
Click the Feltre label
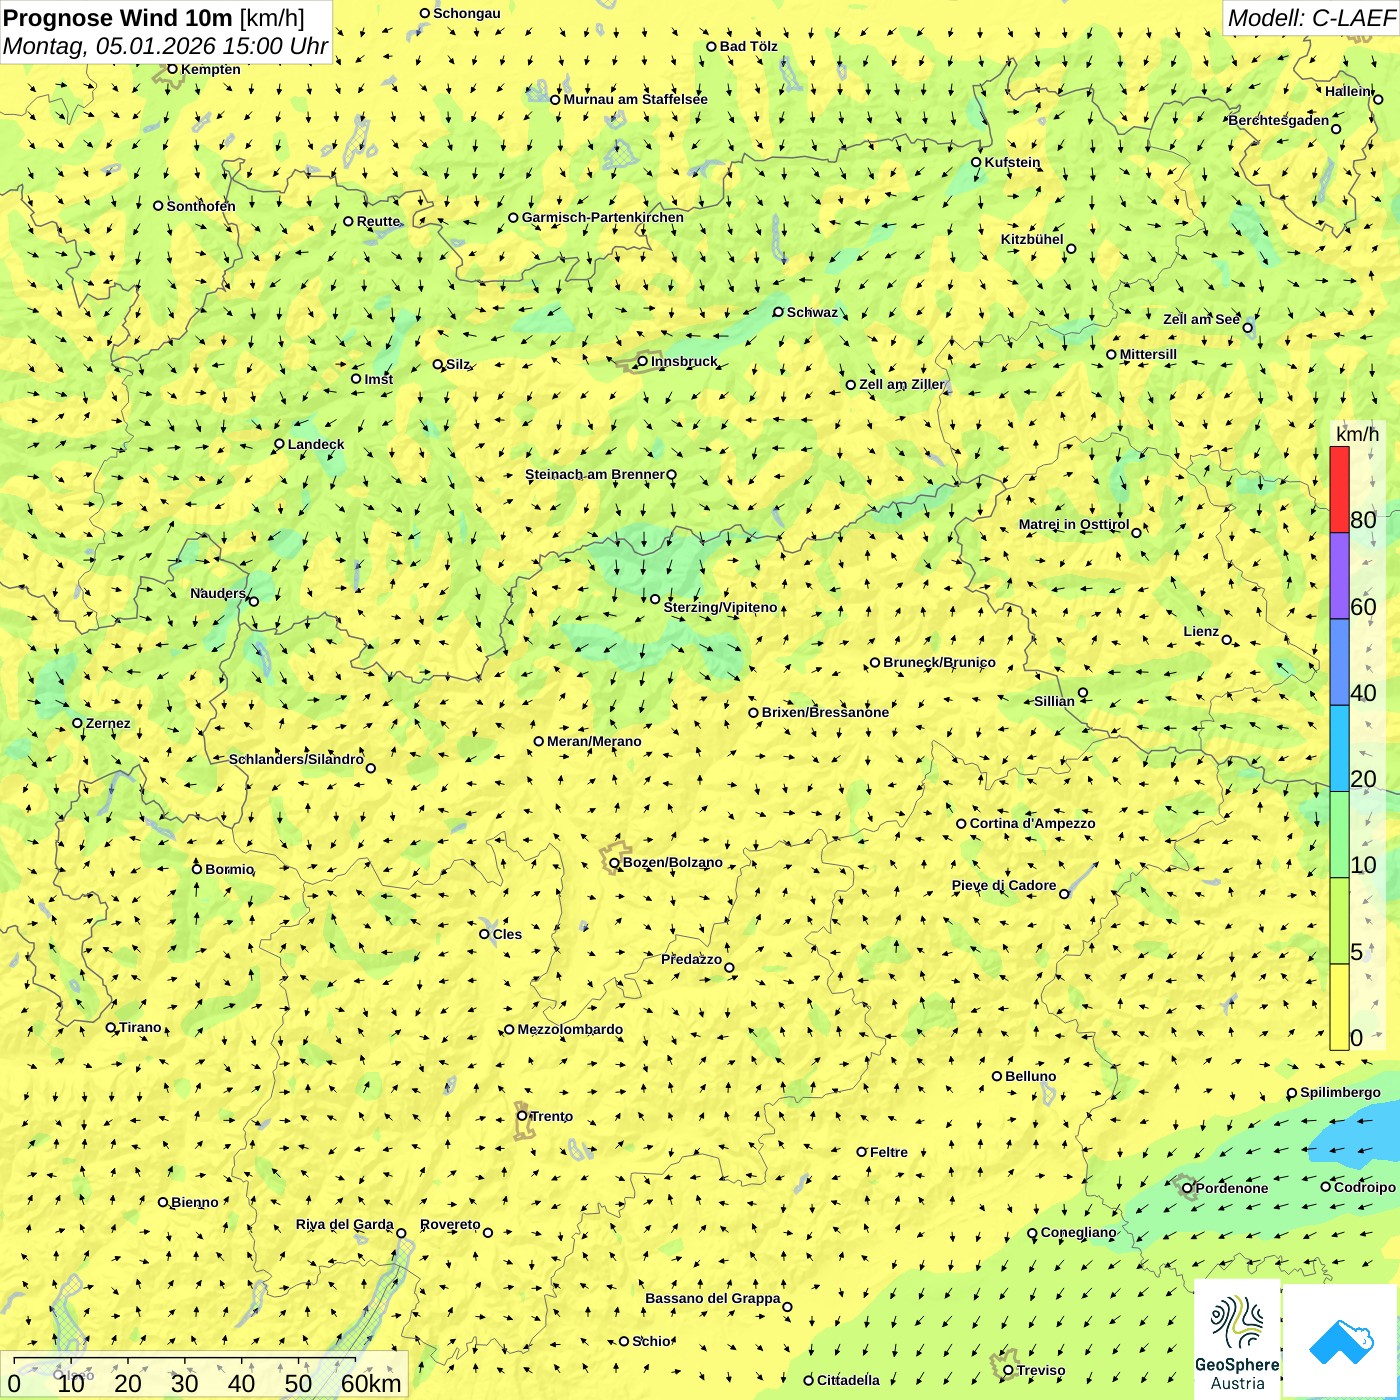tap(888, 1152)
